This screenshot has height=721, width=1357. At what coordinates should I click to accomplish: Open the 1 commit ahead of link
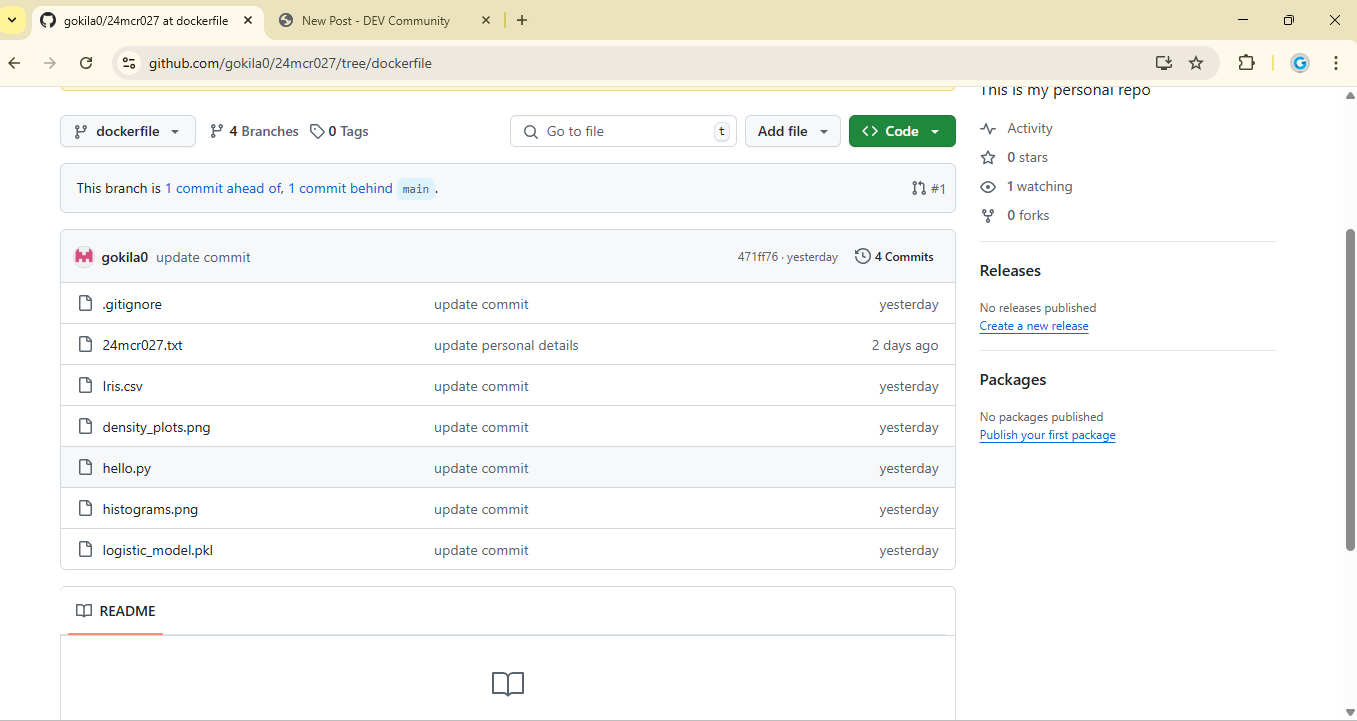[x=224, y=188]
